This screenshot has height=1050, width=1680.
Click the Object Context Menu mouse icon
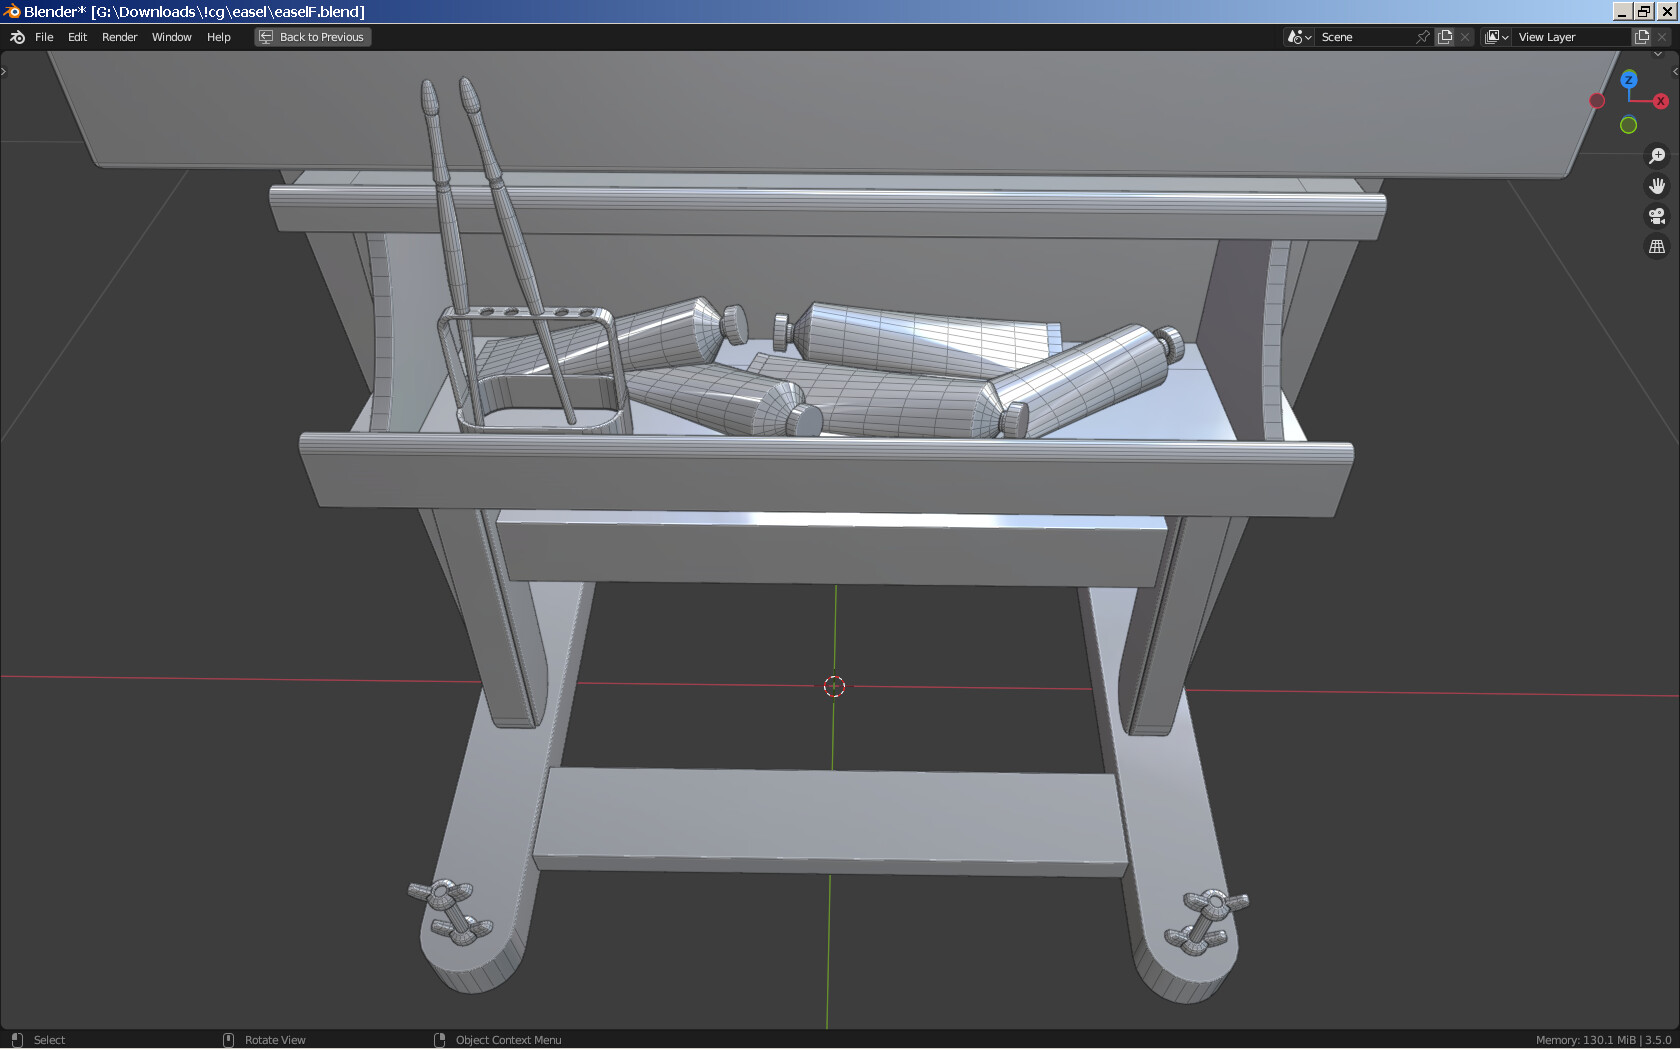(439, 1040)
